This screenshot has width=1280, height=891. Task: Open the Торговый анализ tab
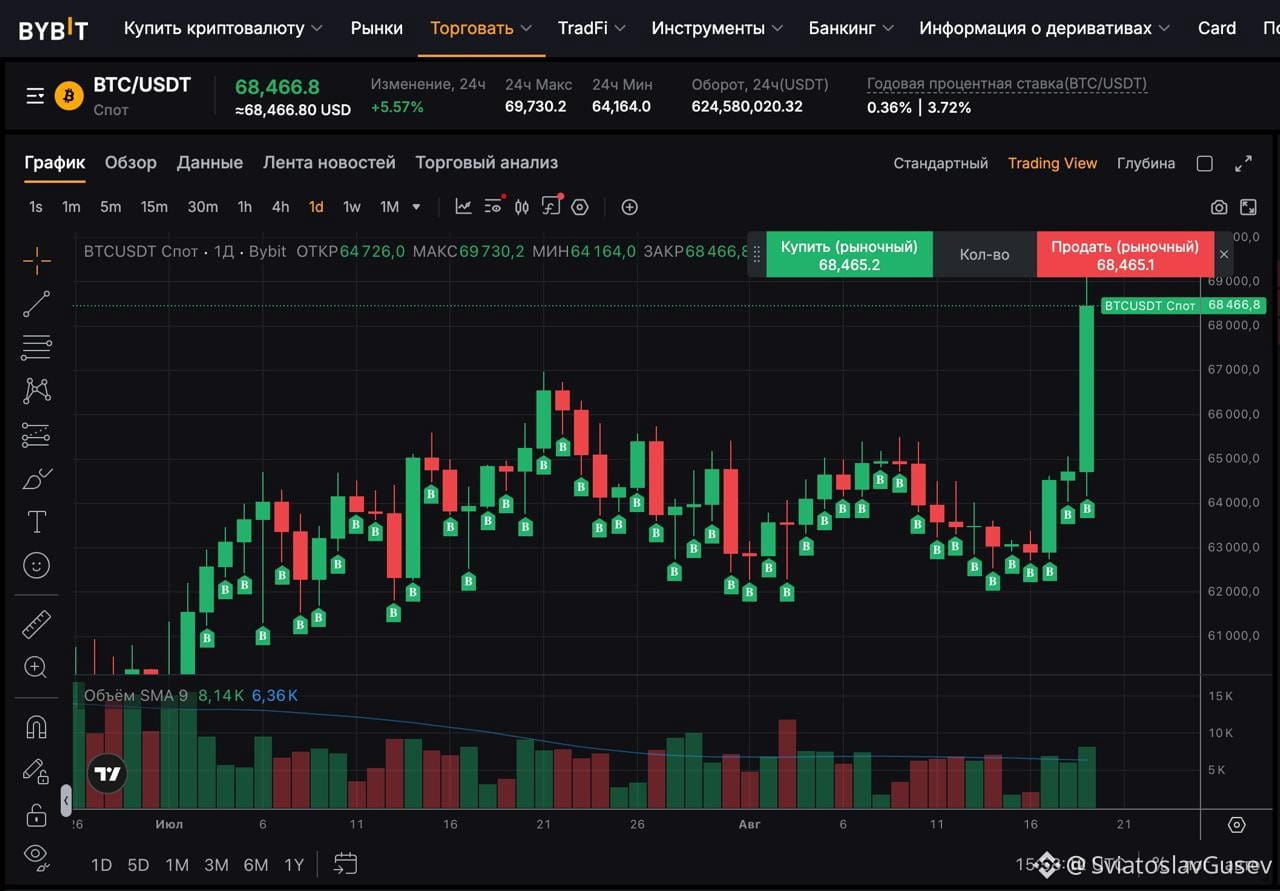487,162
